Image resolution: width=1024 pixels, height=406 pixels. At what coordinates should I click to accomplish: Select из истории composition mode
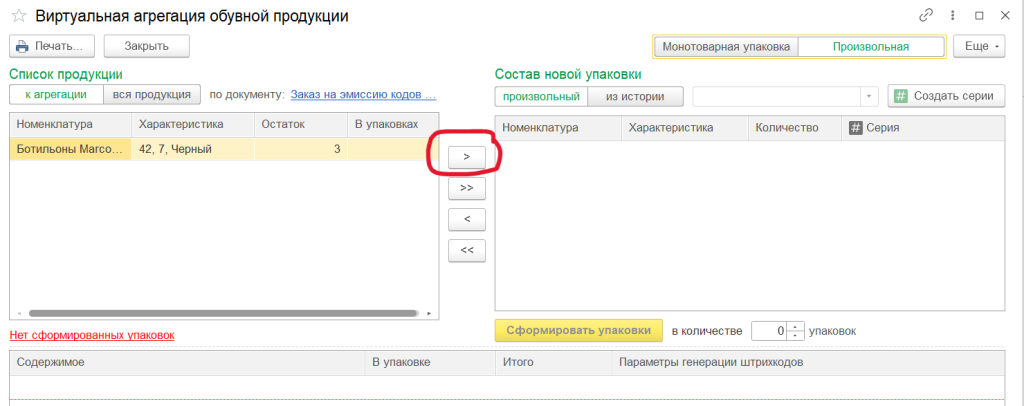pos(635,97)
